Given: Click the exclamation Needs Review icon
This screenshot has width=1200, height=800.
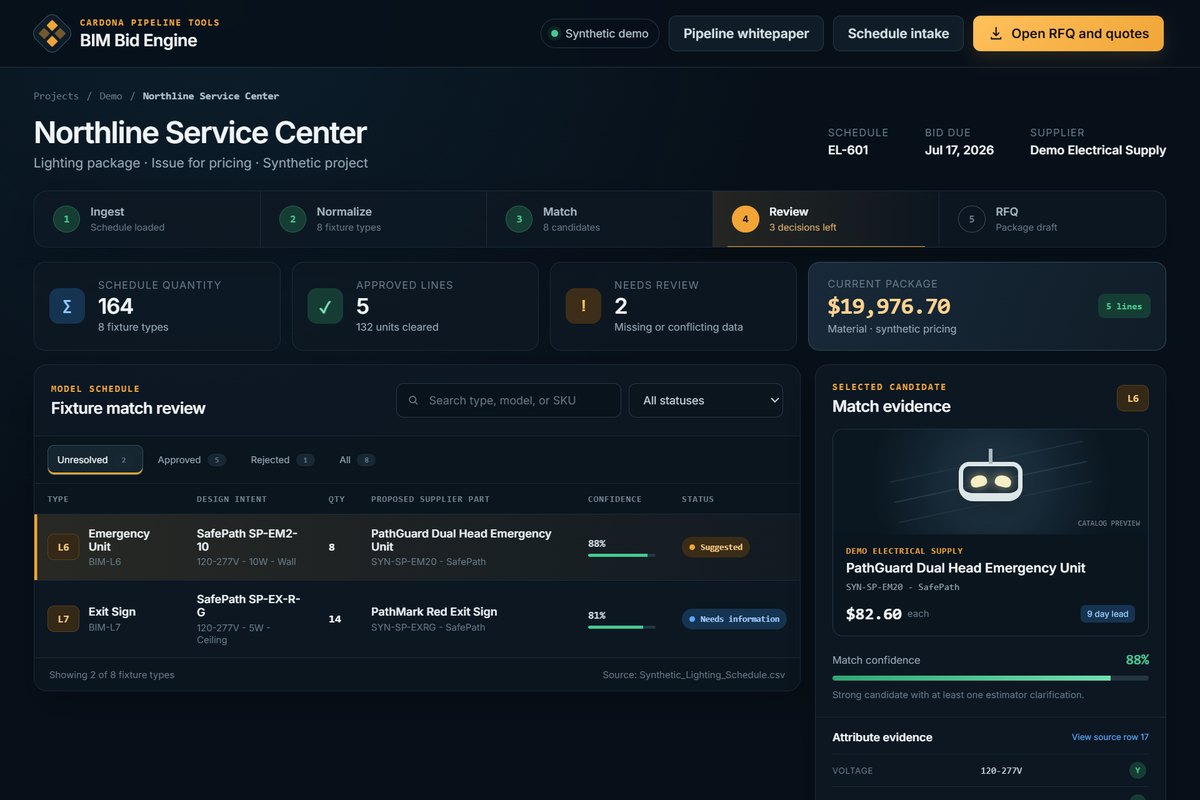Looking at the screenshot, I should pos(583,306).
